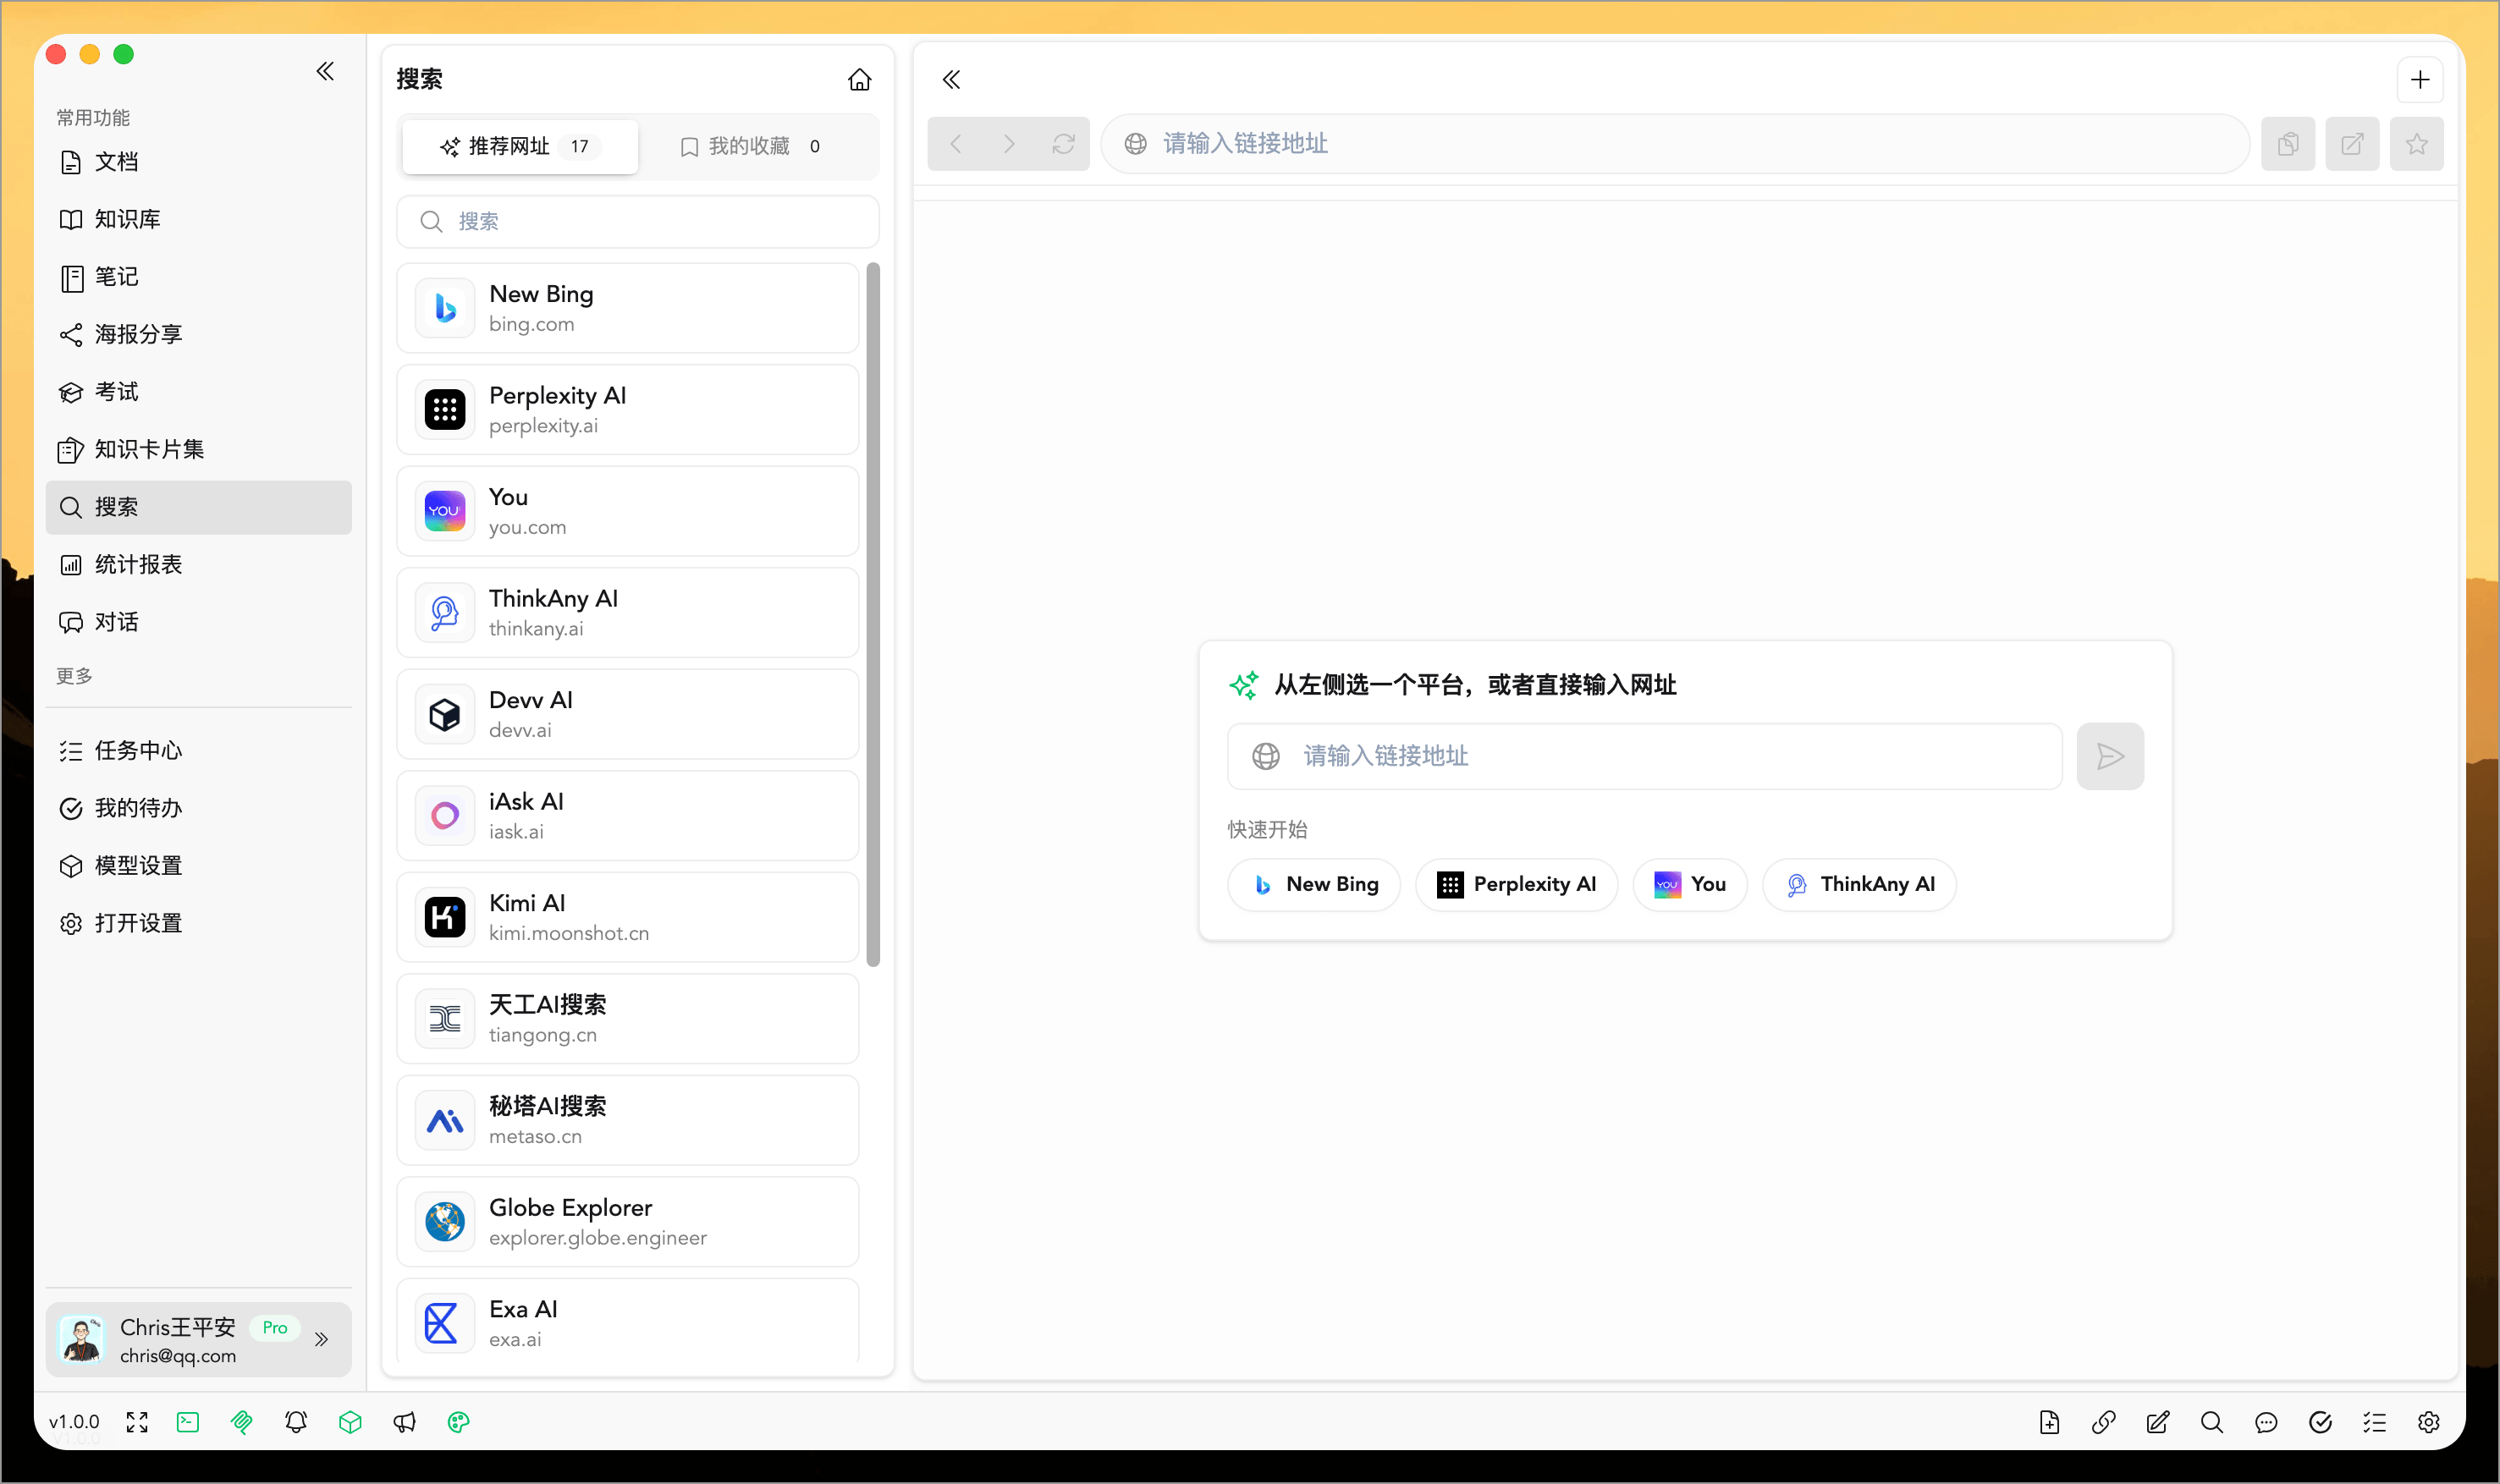Open the 对话 conversation section
Screen dimensions: 2500x1484
click(117, 621)
